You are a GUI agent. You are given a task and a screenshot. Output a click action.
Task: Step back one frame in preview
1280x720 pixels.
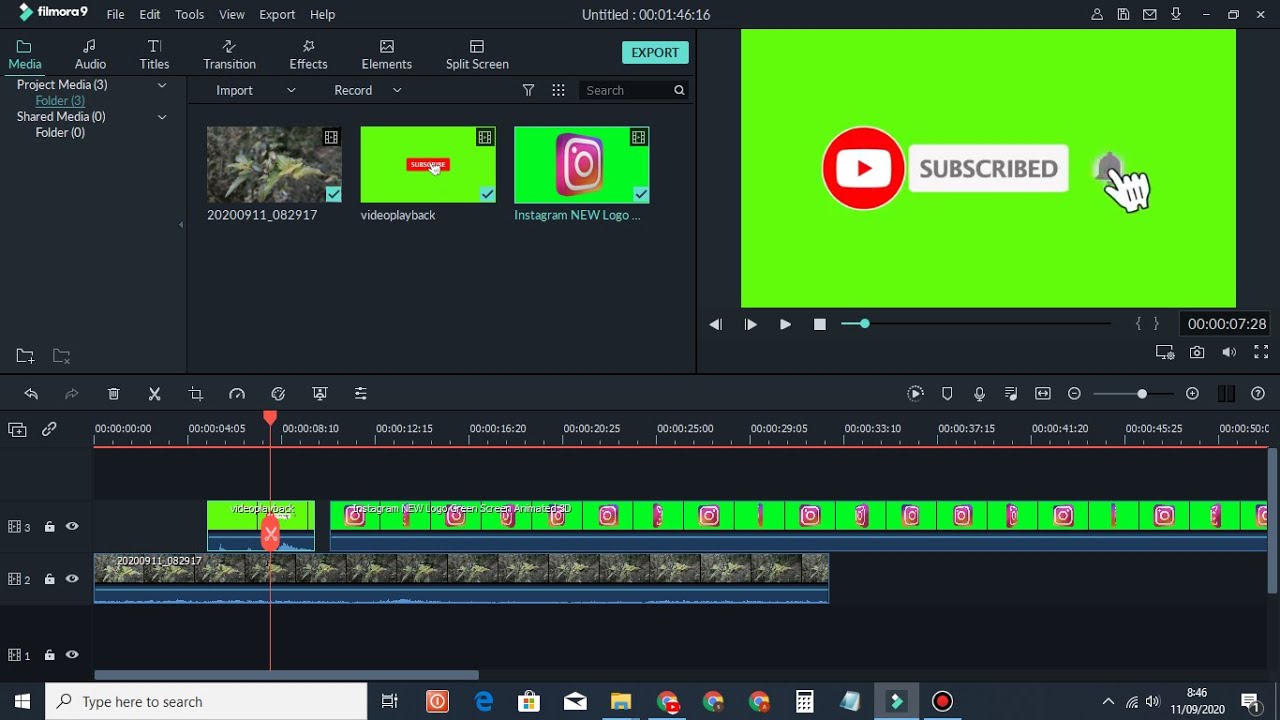pyautogui.click(x=715, y=324)
